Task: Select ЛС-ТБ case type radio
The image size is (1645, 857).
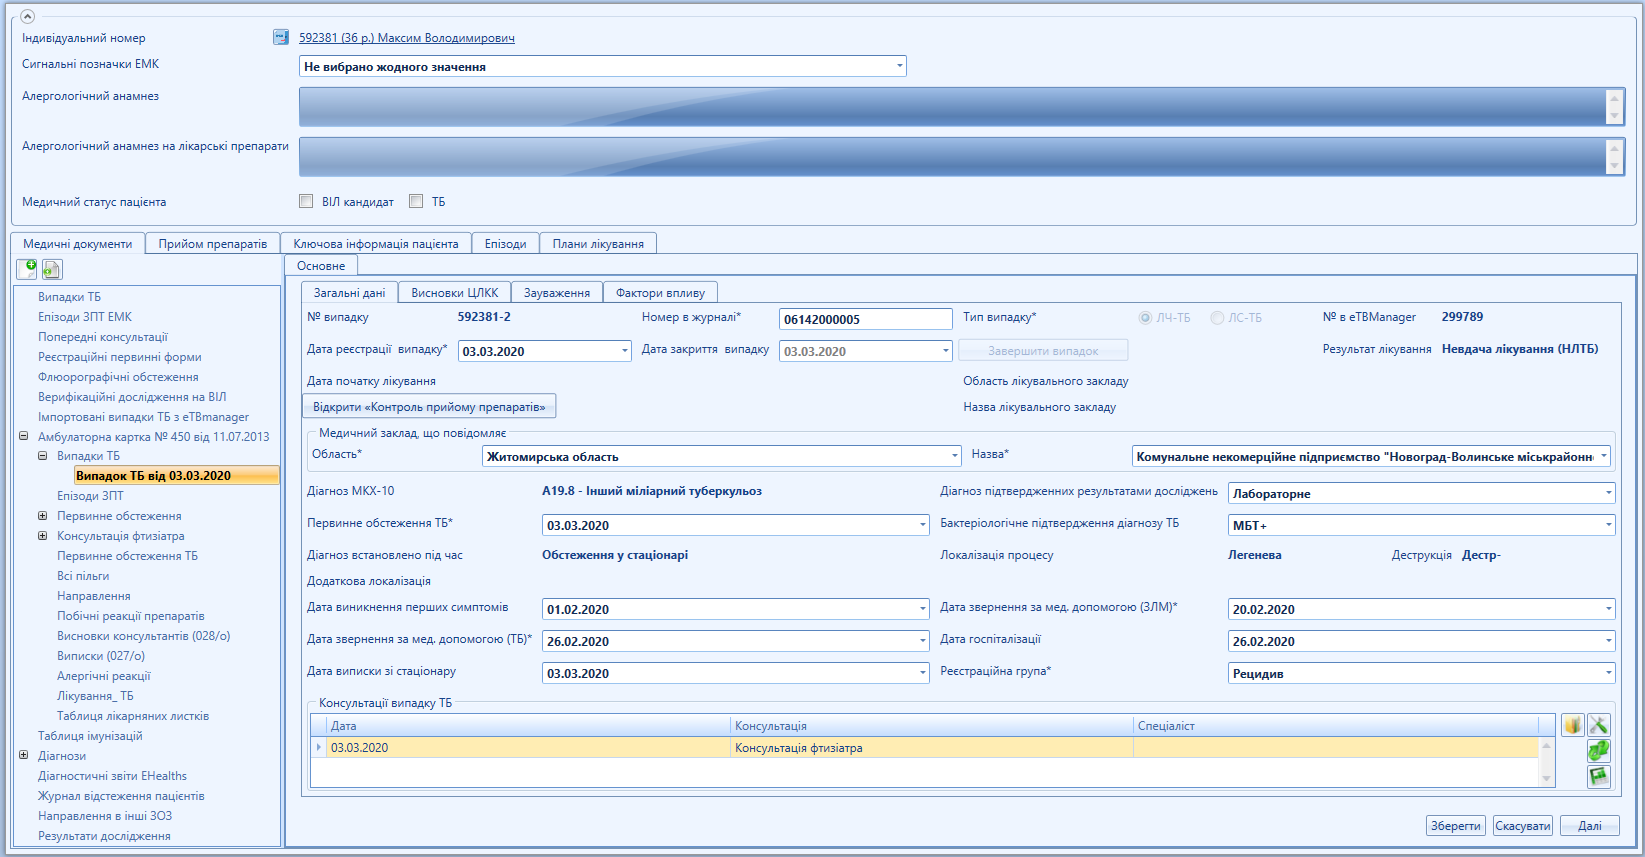Action: 1217,317
